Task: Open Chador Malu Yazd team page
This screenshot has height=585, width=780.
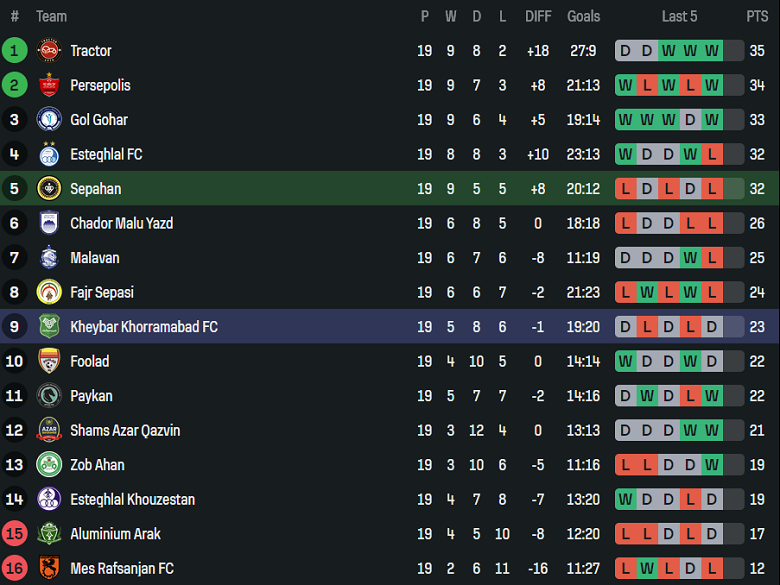Action: [x=121, y=223]
